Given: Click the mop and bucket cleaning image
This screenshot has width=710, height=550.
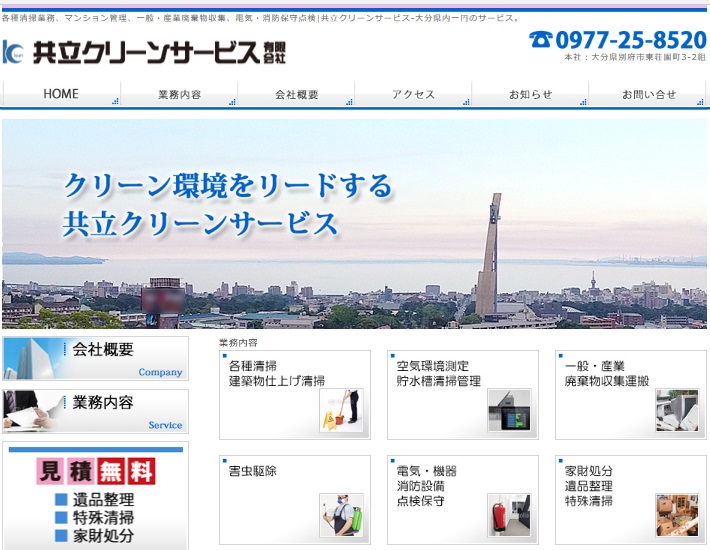Looking at the screenshot, I should point(341,410).
